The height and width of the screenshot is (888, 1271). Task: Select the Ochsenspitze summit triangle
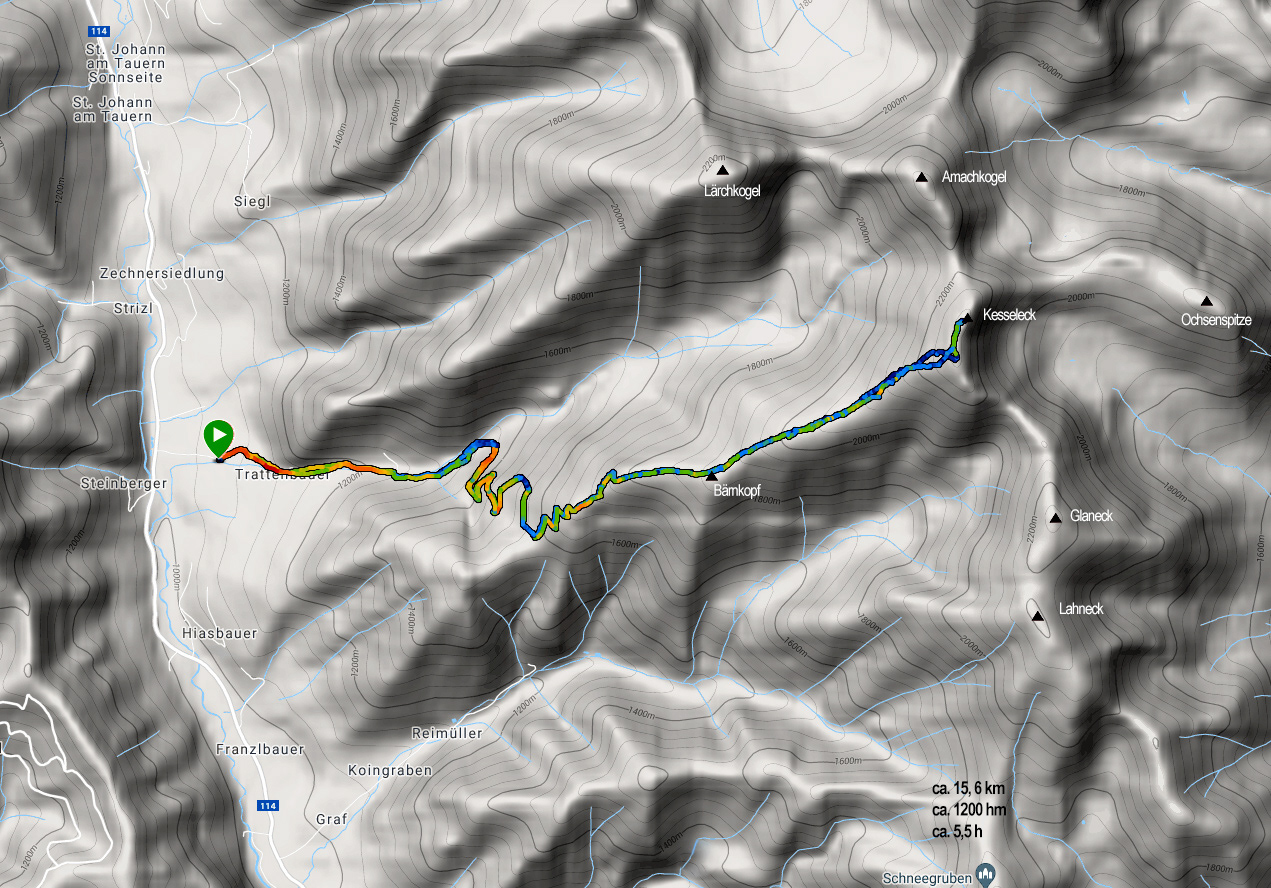click(1206, 301)
